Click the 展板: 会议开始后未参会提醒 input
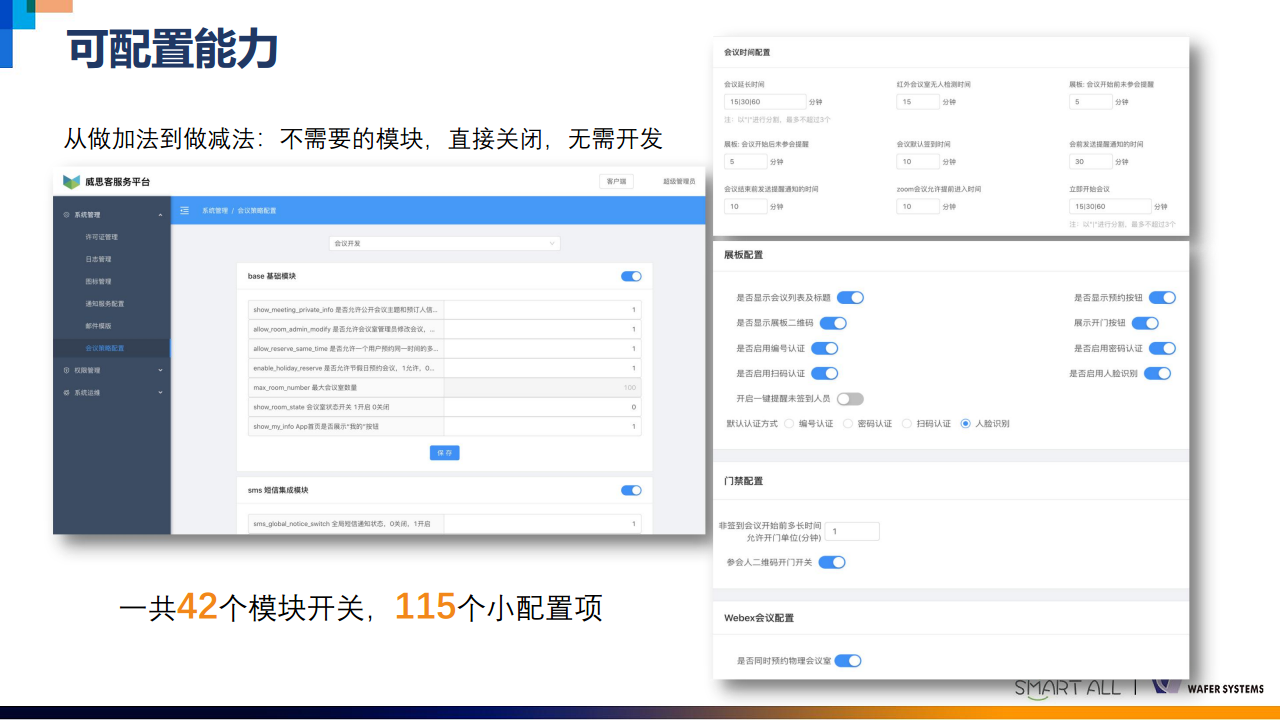 coord(745,161)
